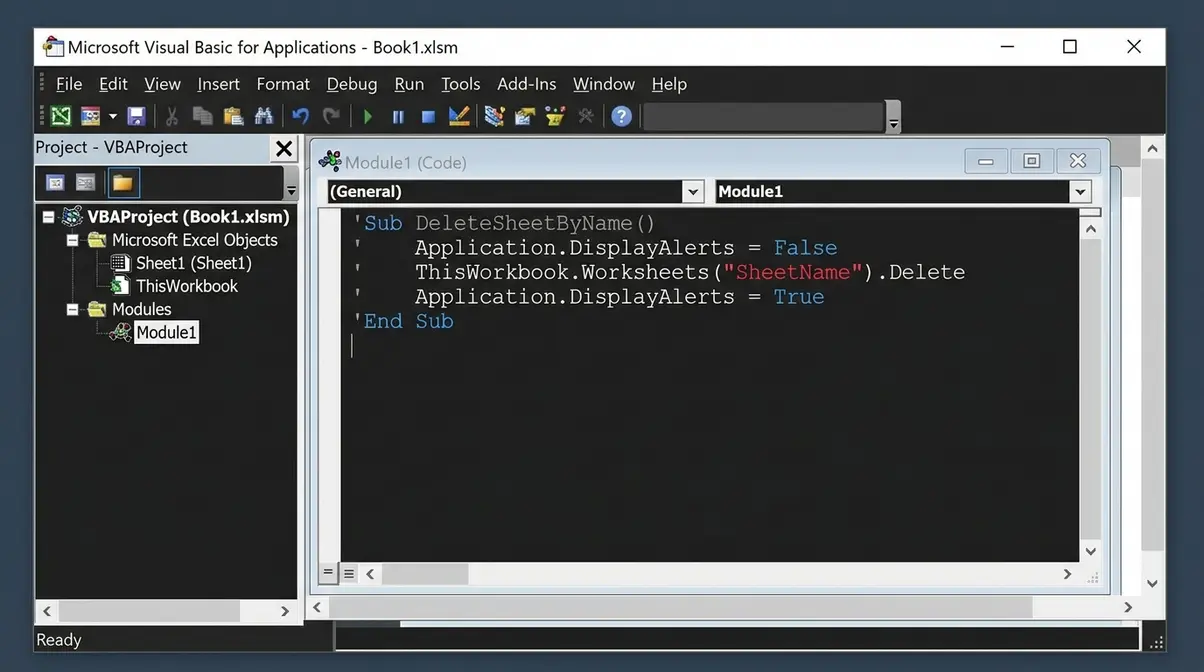The width and height of the screenshot is (1204, 672).
Task: Switch to Procedure View button
Action: tap(328, 574)
